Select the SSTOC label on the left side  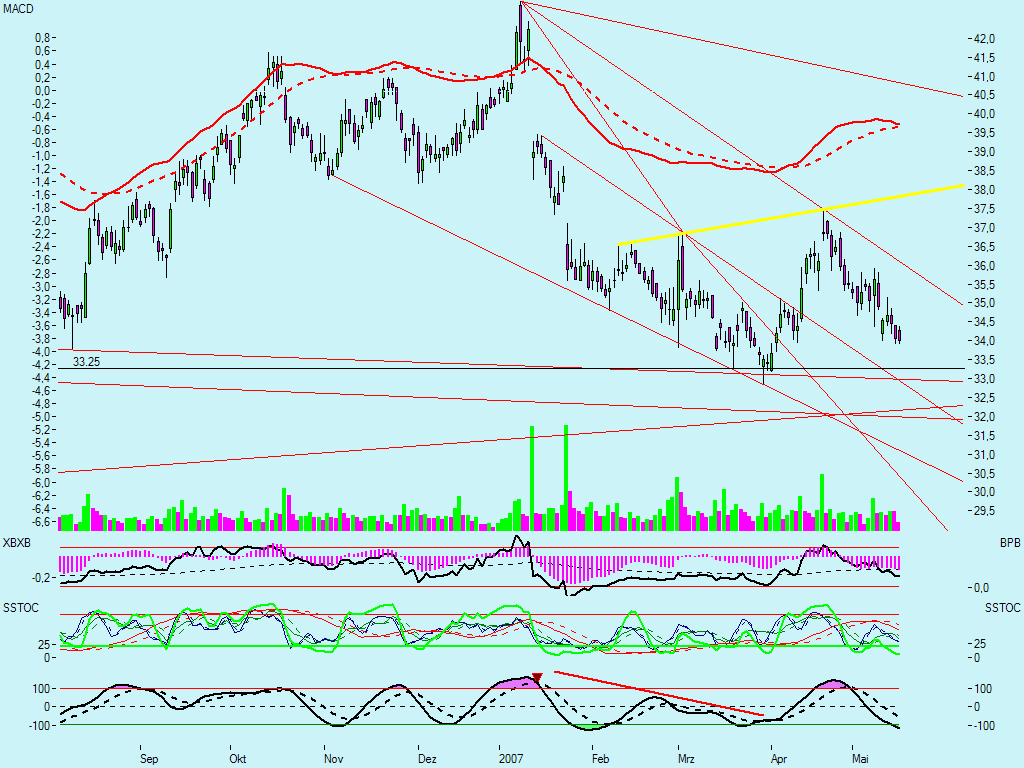21,608
